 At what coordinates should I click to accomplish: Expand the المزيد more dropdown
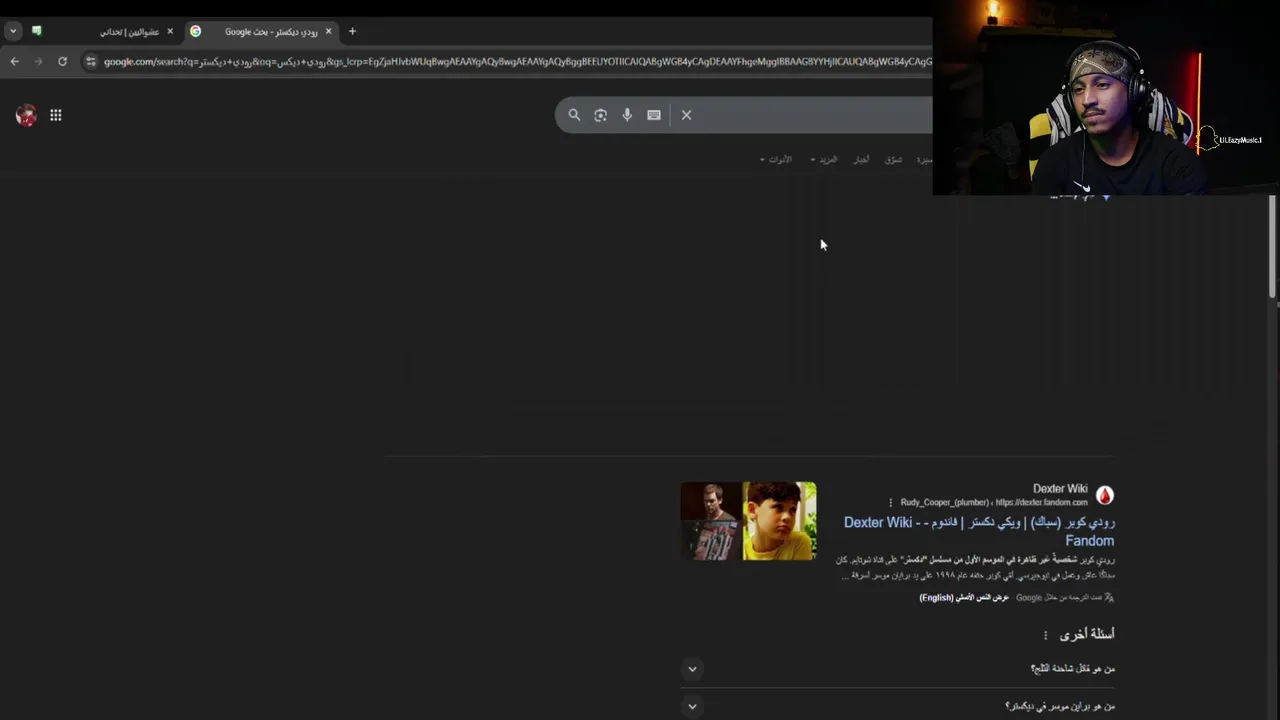click(824, 160)
